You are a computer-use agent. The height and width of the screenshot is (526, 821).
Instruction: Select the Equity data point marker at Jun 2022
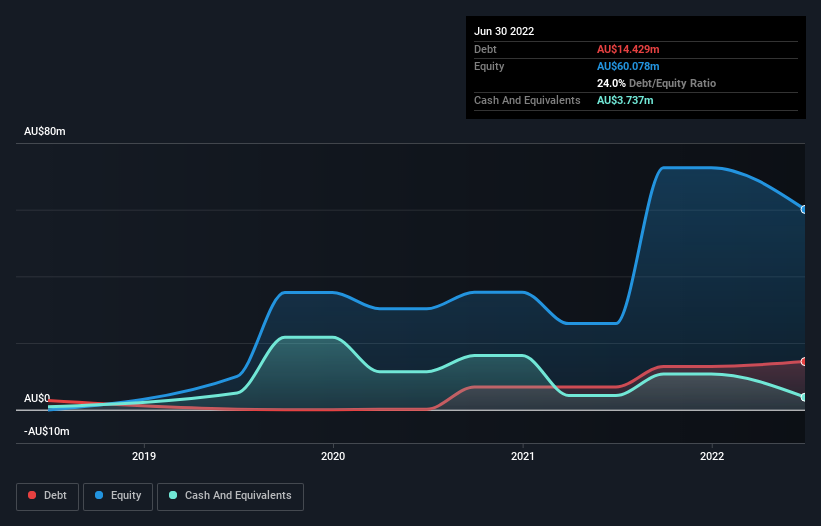pyautogui.click(x=804, y=209)
